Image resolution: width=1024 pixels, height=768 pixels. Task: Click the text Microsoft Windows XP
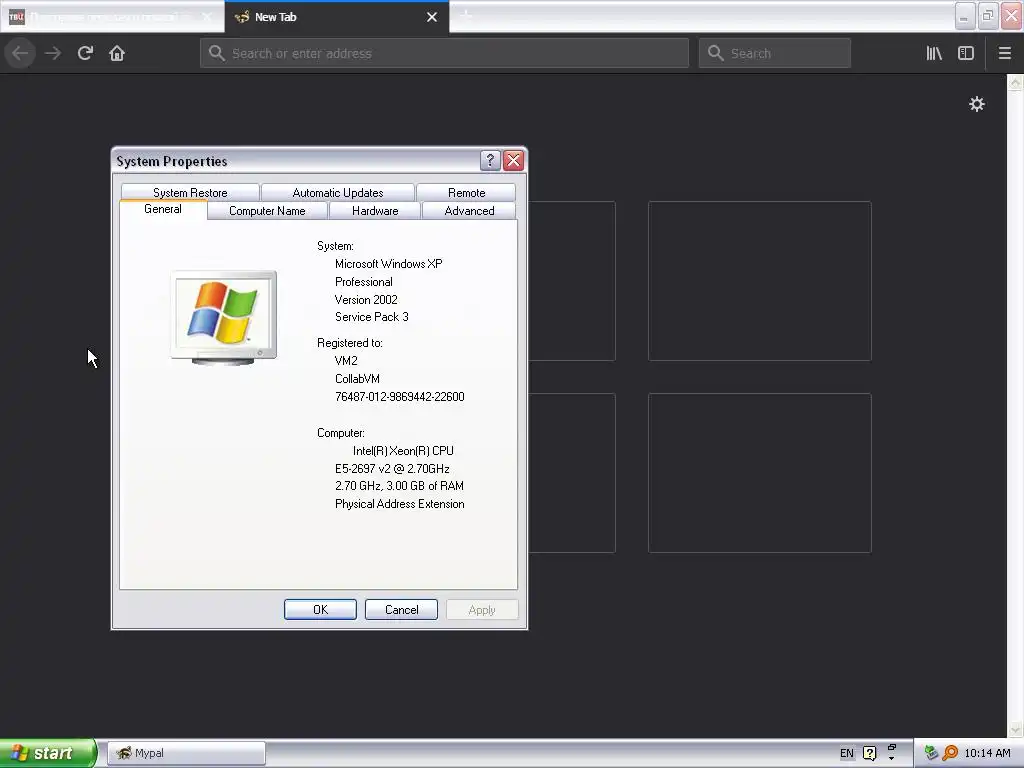pyautogui.click(x=389, y=264)
